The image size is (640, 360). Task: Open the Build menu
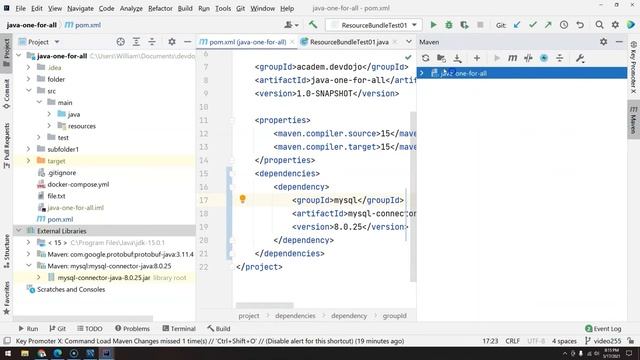pos(185,8)
